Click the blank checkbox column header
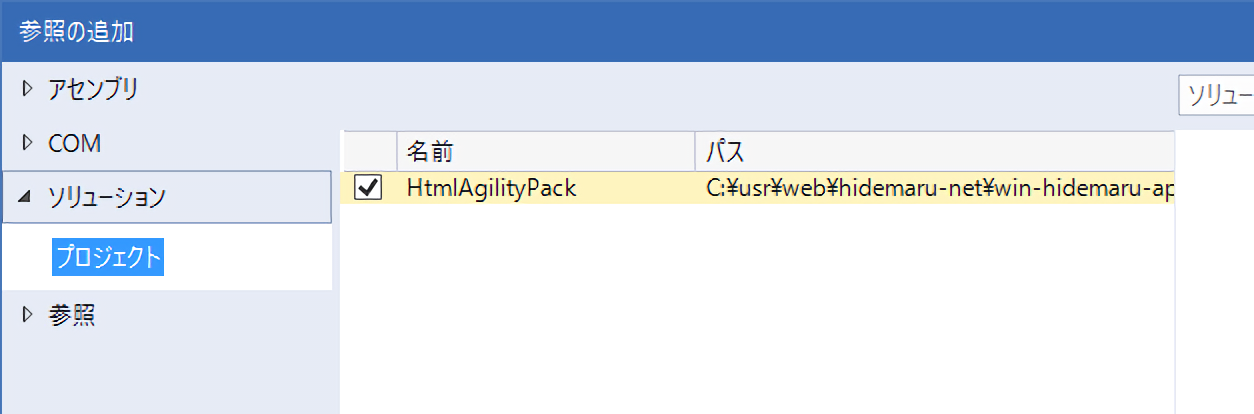 (368, 152)
